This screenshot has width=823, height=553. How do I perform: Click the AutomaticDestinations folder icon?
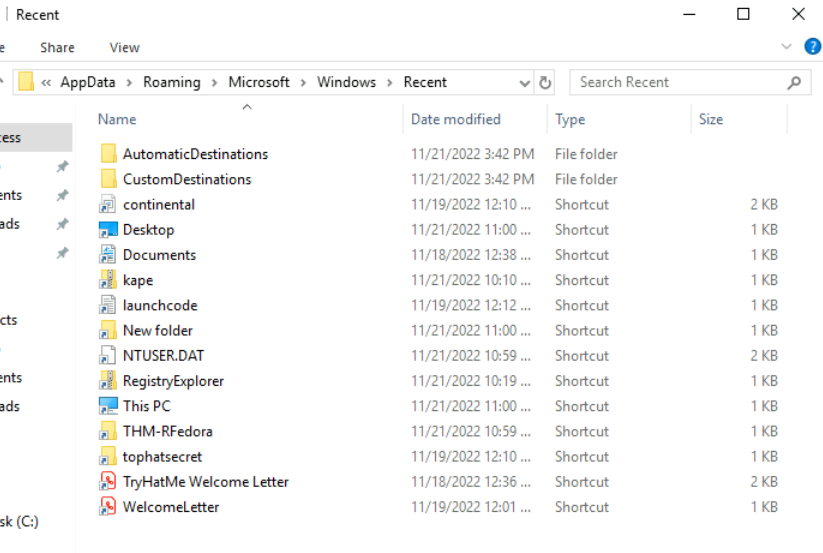point(108,154)
